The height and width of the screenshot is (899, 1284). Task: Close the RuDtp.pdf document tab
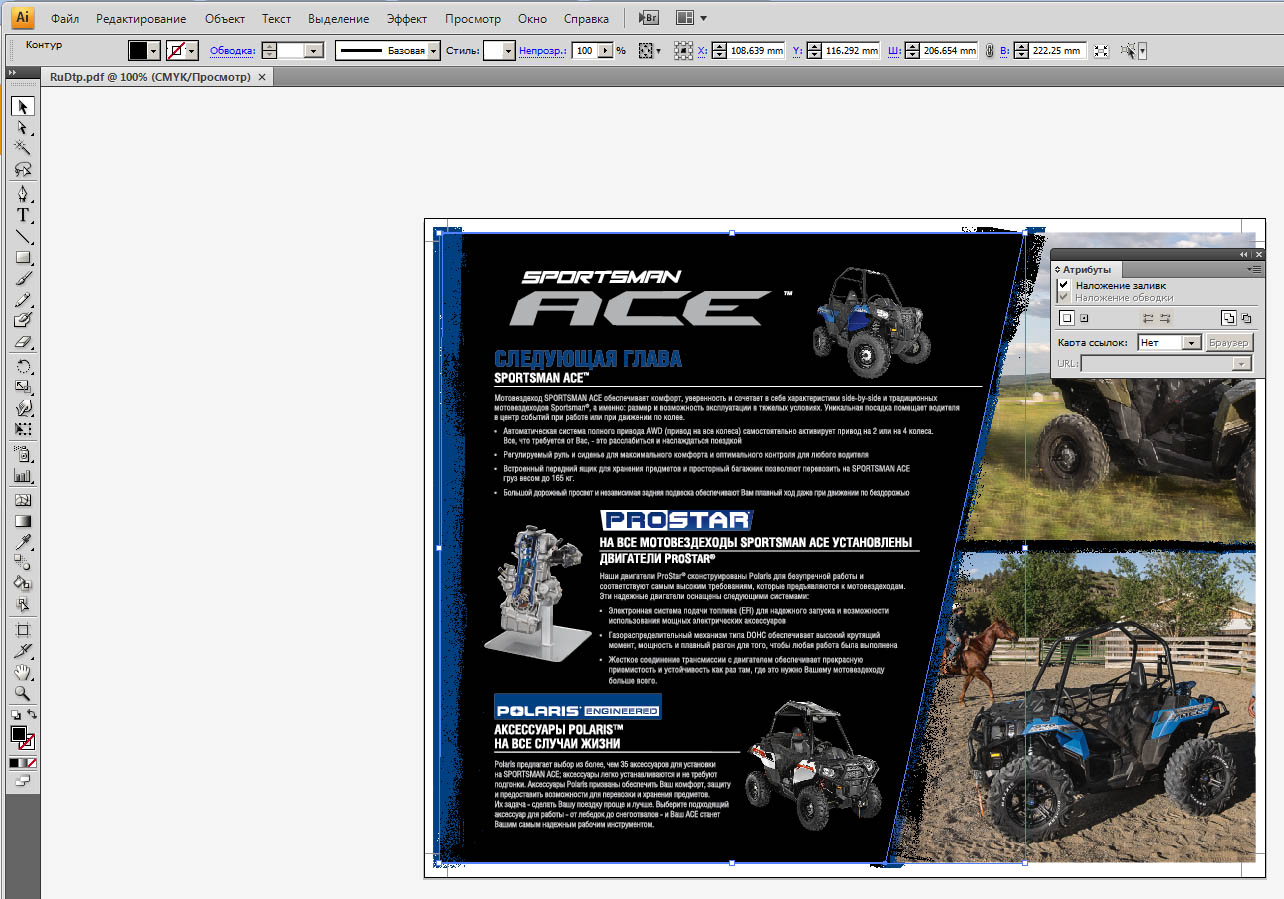(x=262, y=77)
